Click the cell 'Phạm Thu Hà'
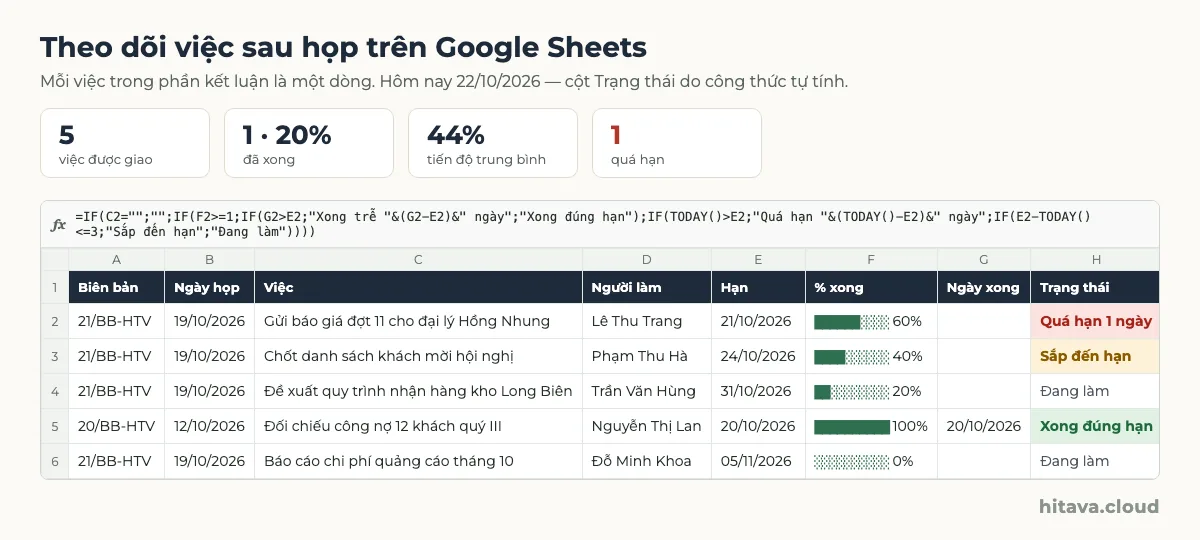1200x540 pixels. (647, 356)
